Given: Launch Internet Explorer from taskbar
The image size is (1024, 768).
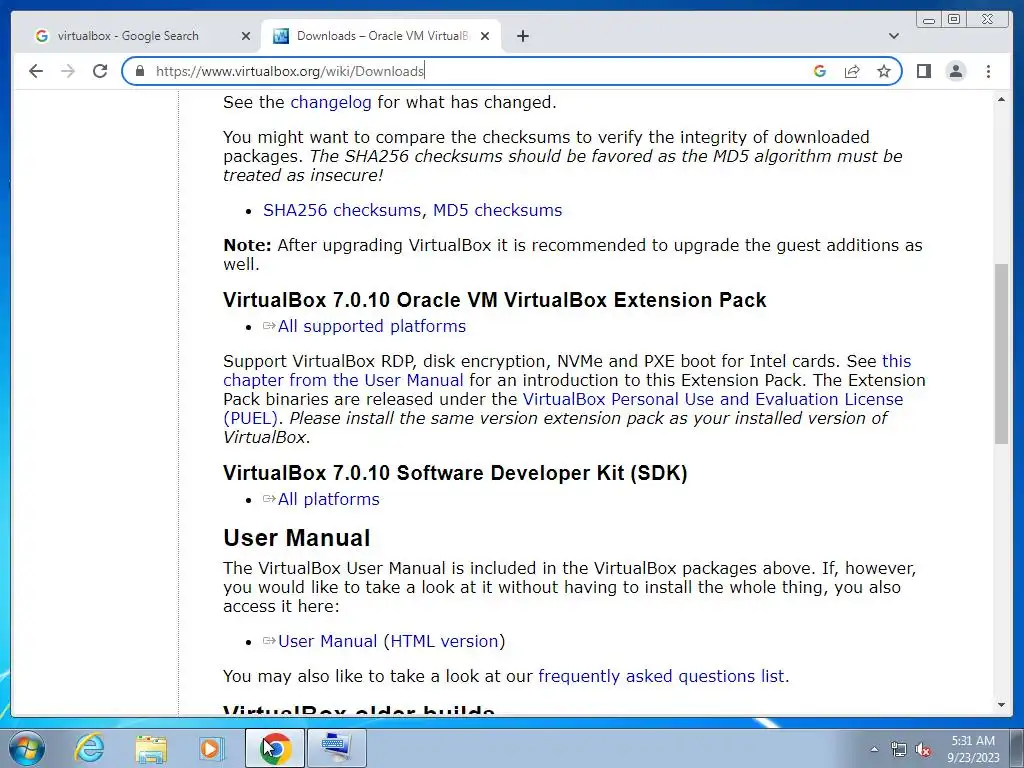Looking at the screenshot, I should point(89,748).
